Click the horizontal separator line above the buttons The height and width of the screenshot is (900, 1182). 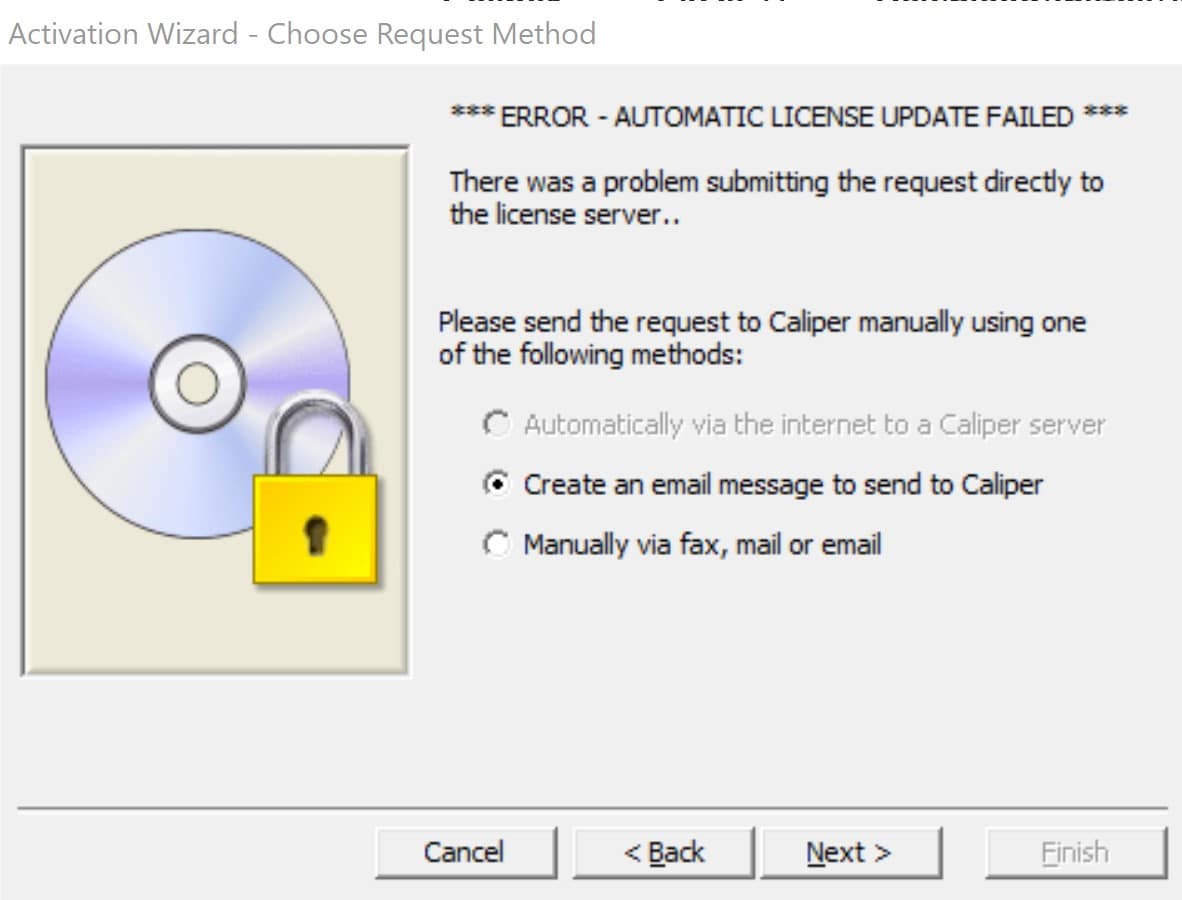[x=592, y=808]
